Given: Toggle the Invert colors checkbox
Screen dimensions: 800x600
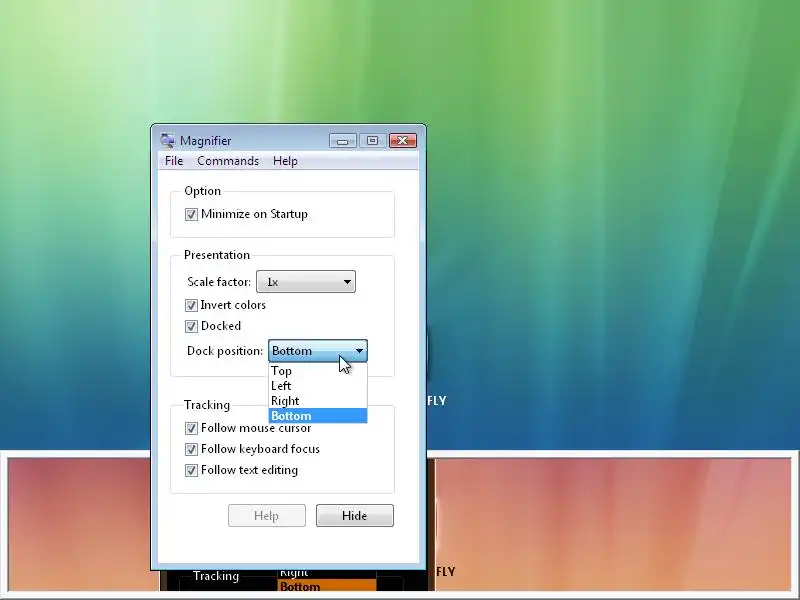Looking at the screenshot, I should pyautogui.click(x=191, y=305).
